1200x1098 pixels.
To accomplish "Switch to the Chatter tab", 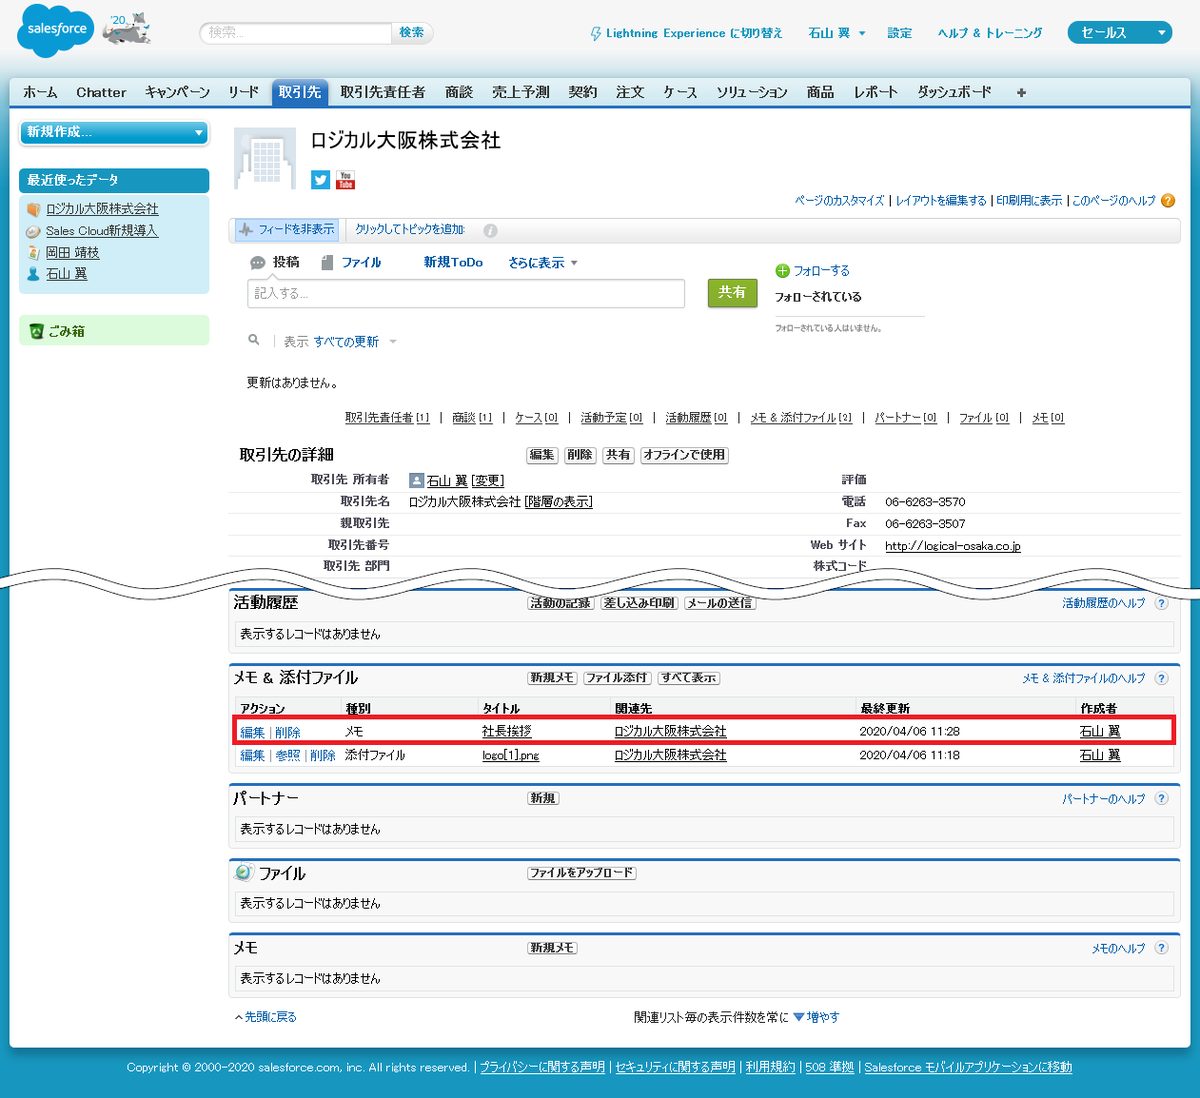I will [101, 92].
